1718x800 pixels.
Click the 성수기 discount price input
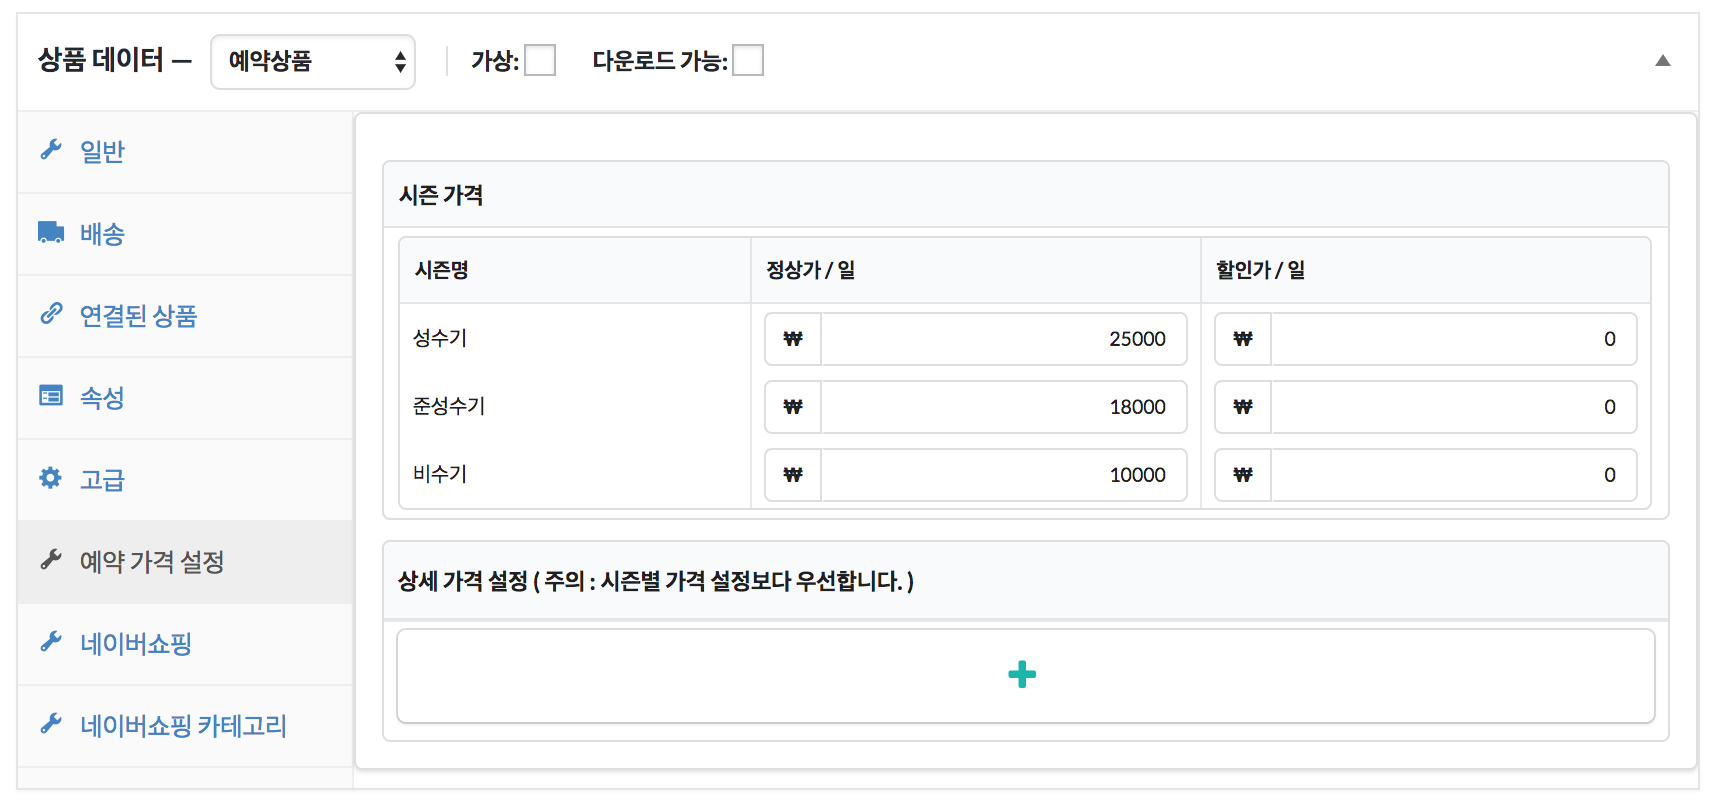pyautogui.click(x=1453, y=339)
